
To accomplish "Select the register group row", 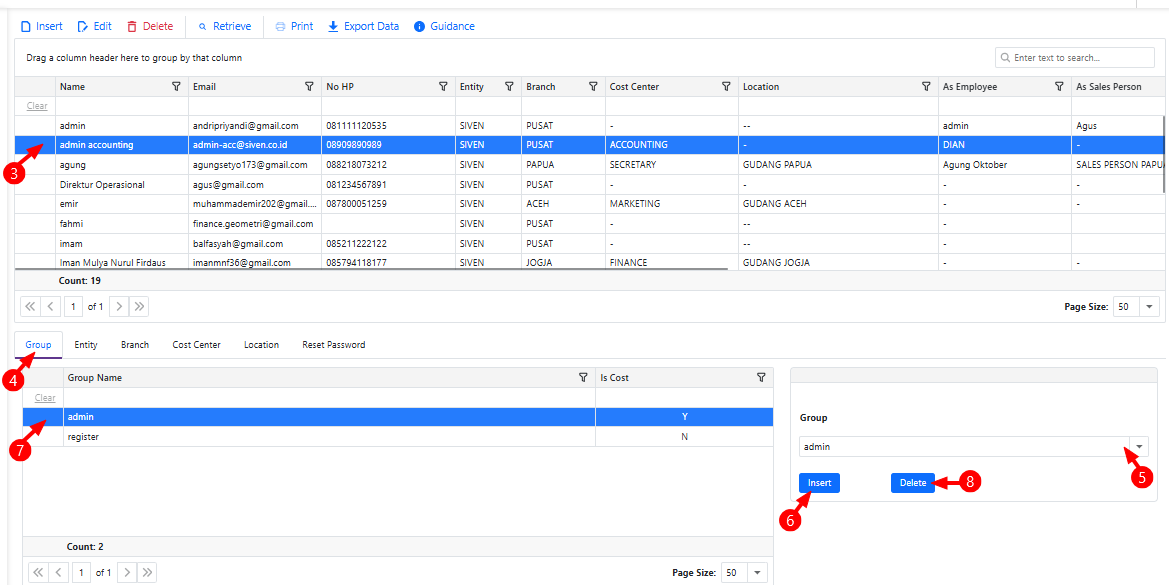I will pyautogui.click(x=398, y=437).
